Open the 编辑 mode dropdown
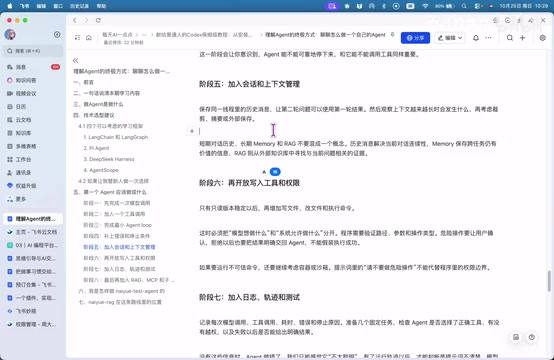The image size is (554, 360). 450,38
